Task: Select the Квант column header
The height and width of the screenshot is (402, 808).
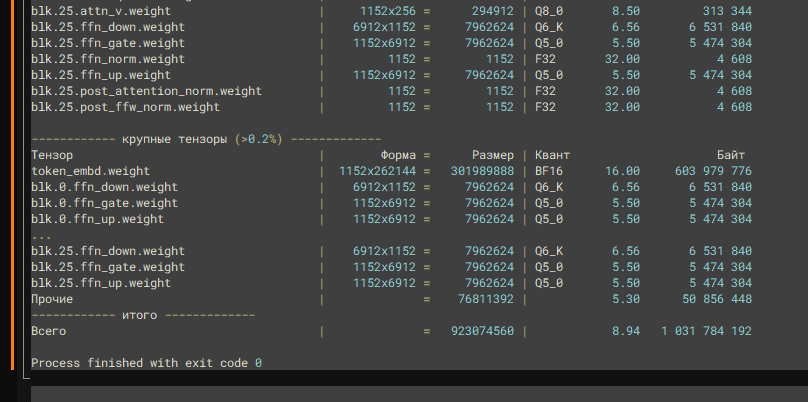Action: point(552,155)
